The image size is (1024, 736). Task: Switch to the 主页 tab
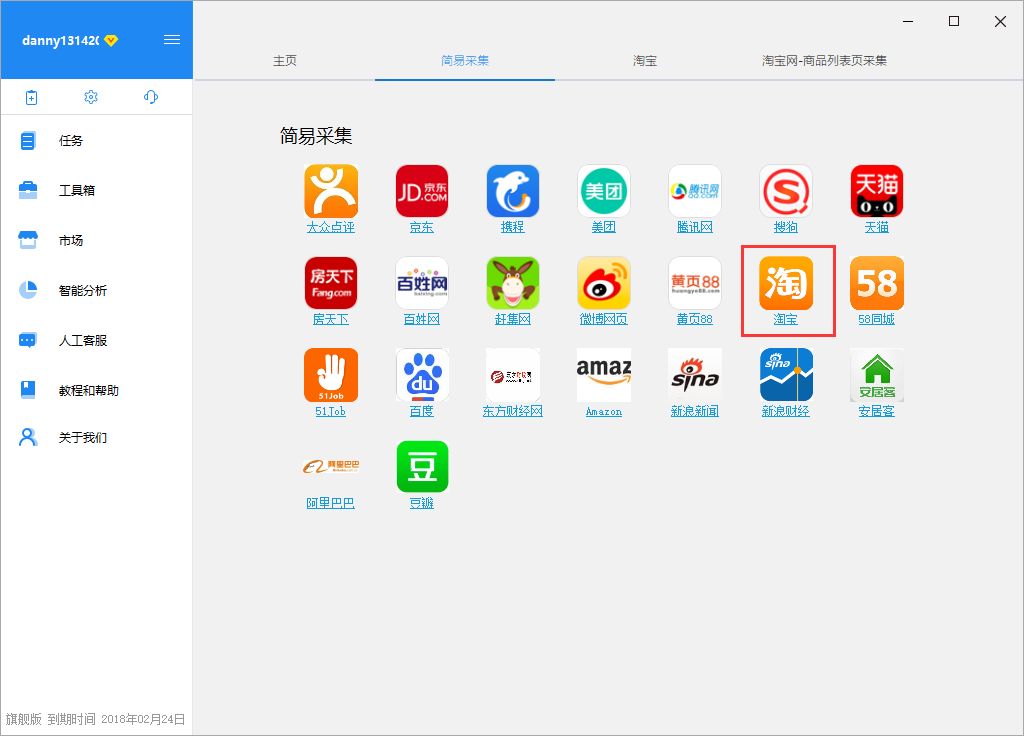[x=283, y=60]
